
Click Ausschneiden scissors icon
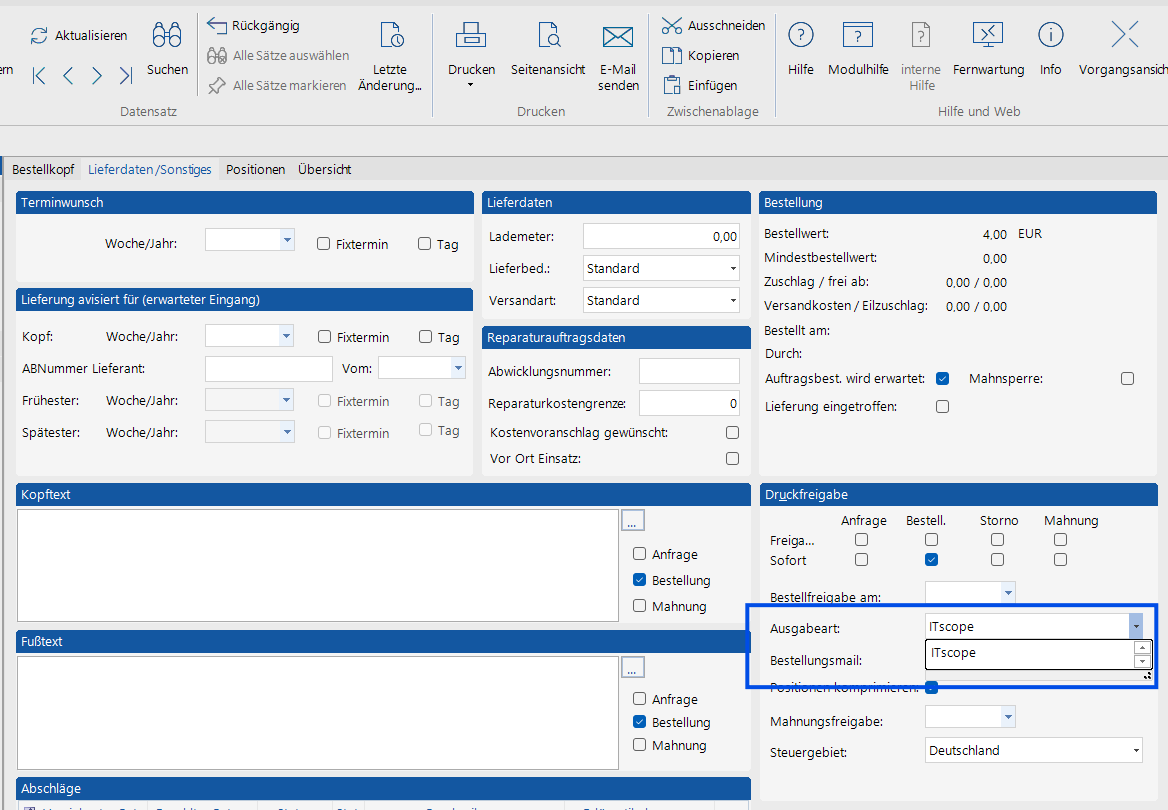click(673, 25)
